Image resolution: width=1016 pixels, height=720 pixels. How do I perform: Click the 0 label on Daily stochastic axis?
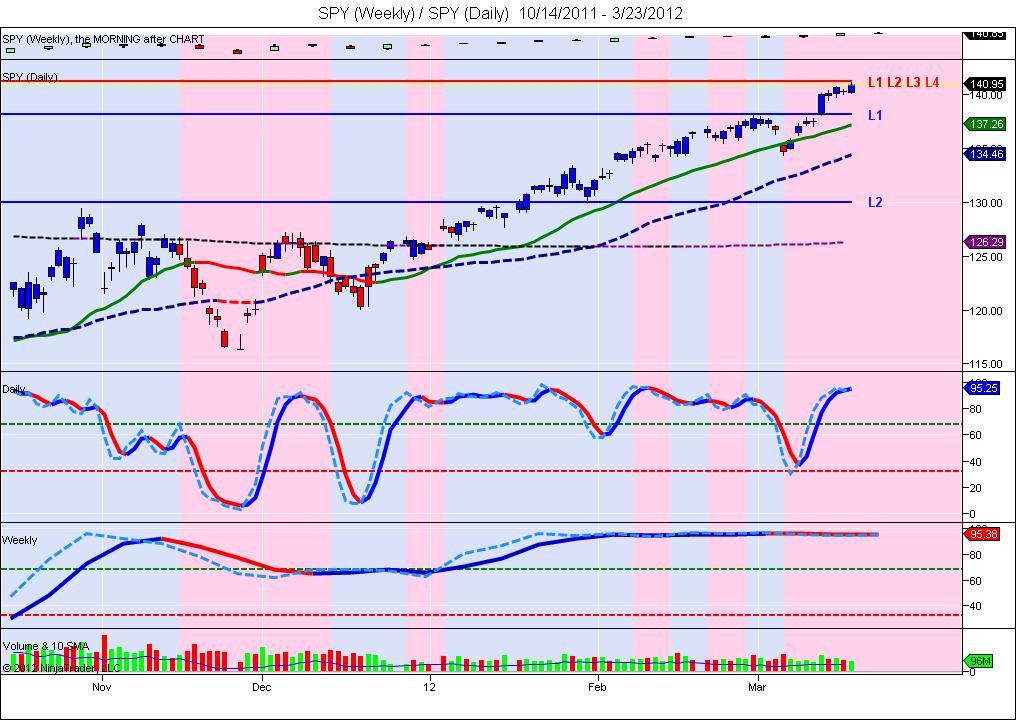[x=972, y=515]
